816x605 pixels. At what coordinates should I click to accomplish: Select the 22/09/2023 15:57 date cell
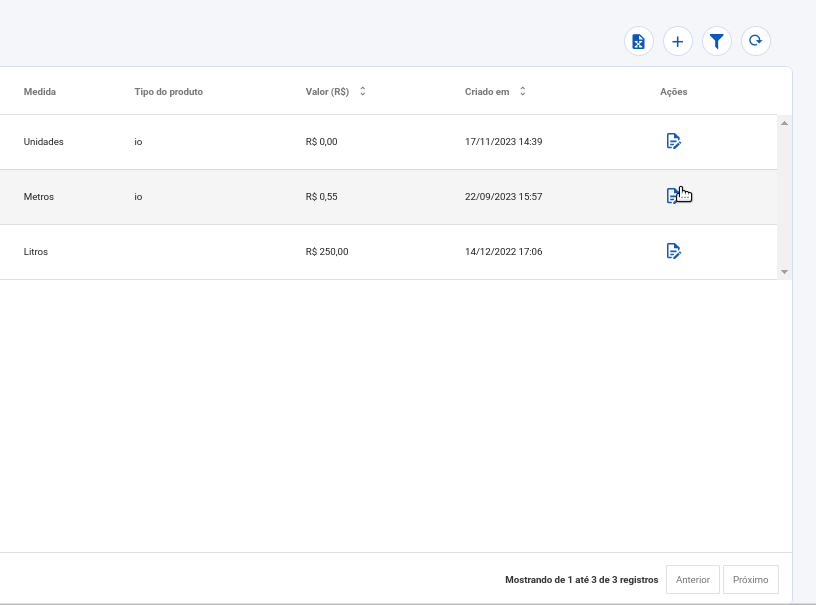(503, 197)
